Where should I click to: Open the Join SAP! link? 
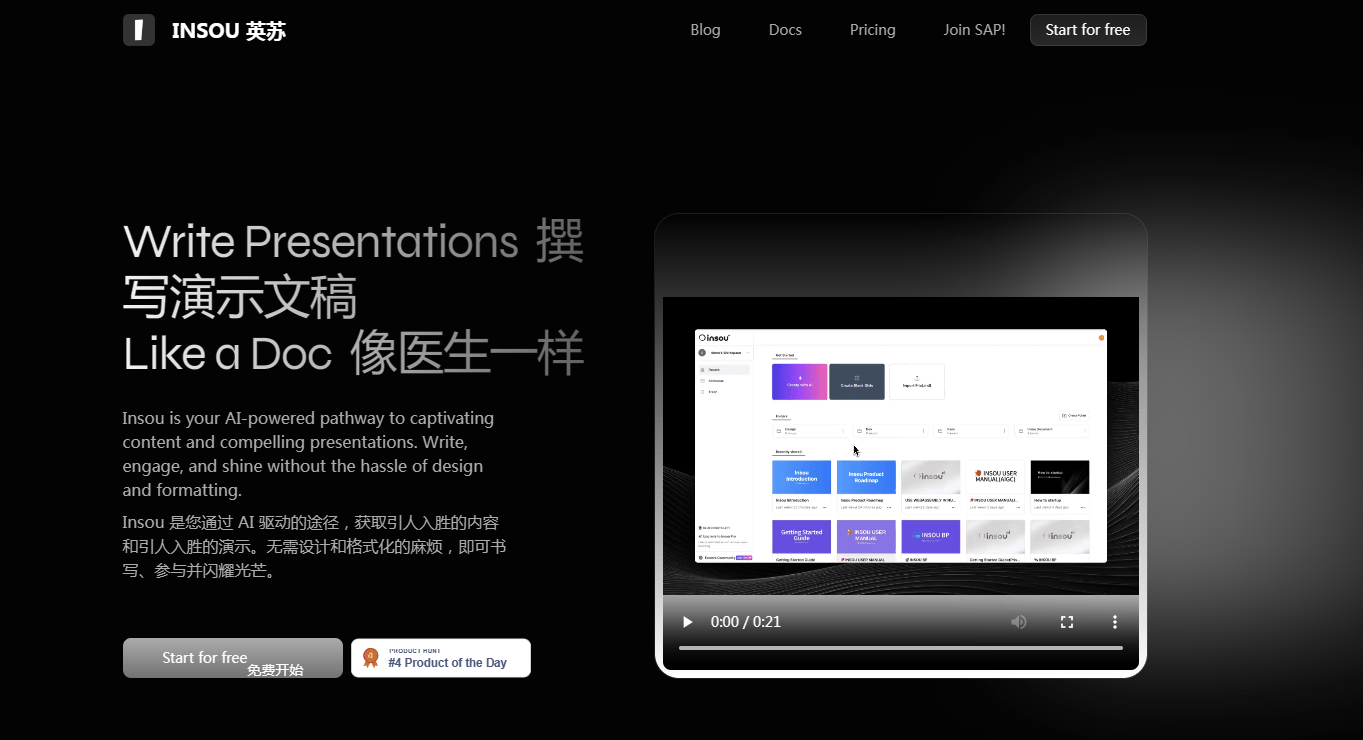coord(974,30)
